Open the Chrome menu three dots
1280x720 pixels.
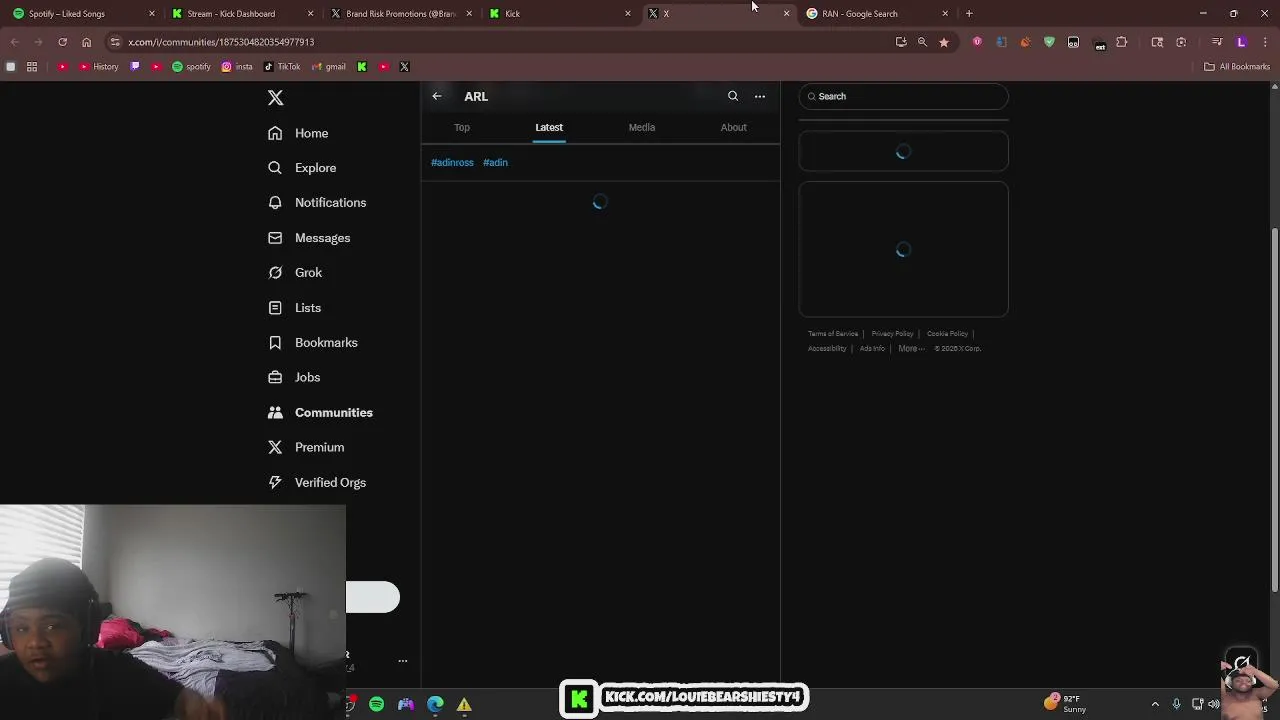point(1265,42)
